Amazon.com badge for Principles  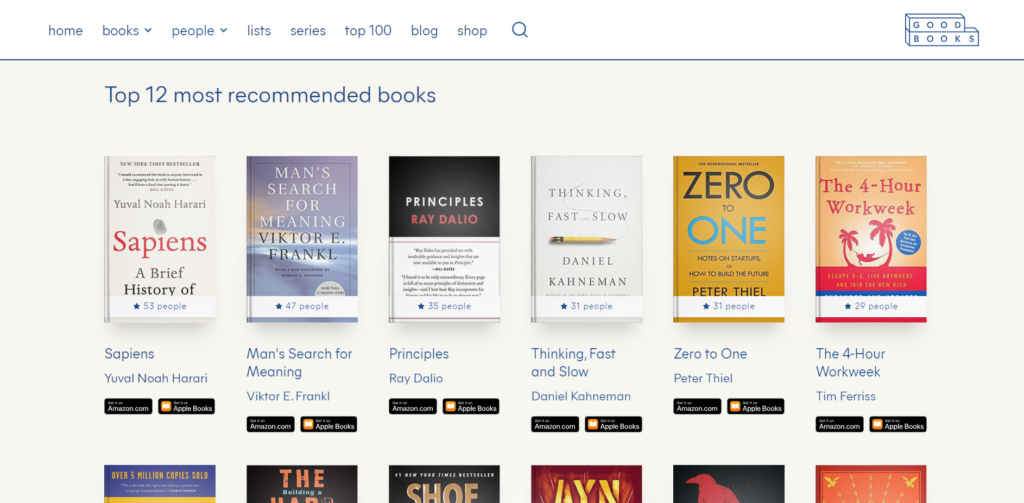(x=413, y=406)
